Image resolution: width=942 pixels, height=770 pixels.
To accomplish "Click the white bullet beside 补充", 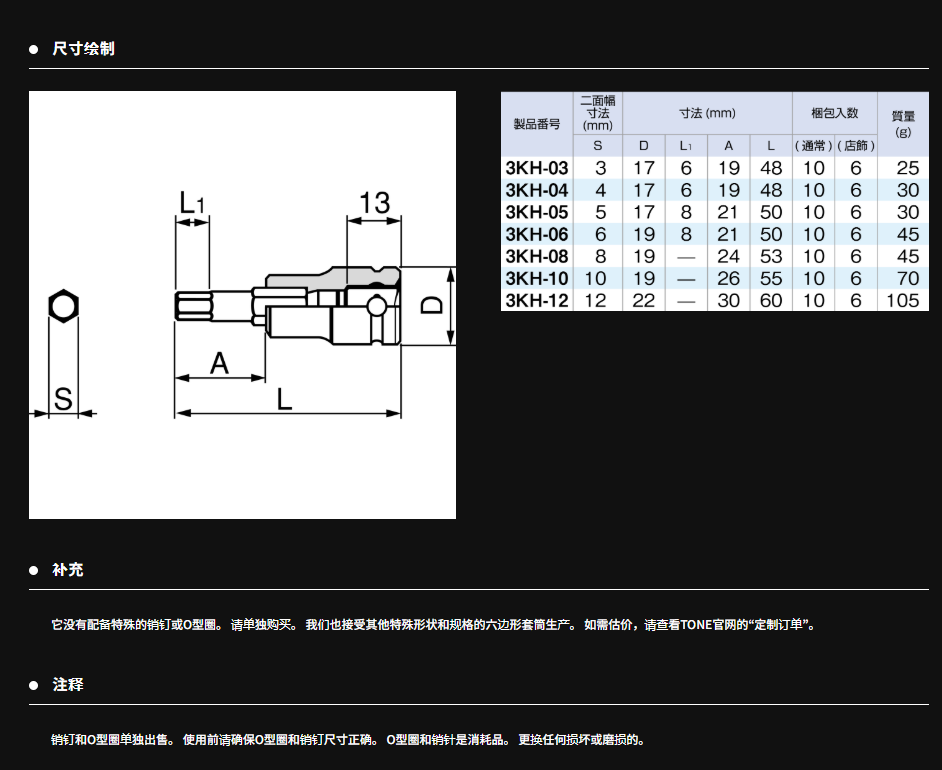I will point(33,570).
